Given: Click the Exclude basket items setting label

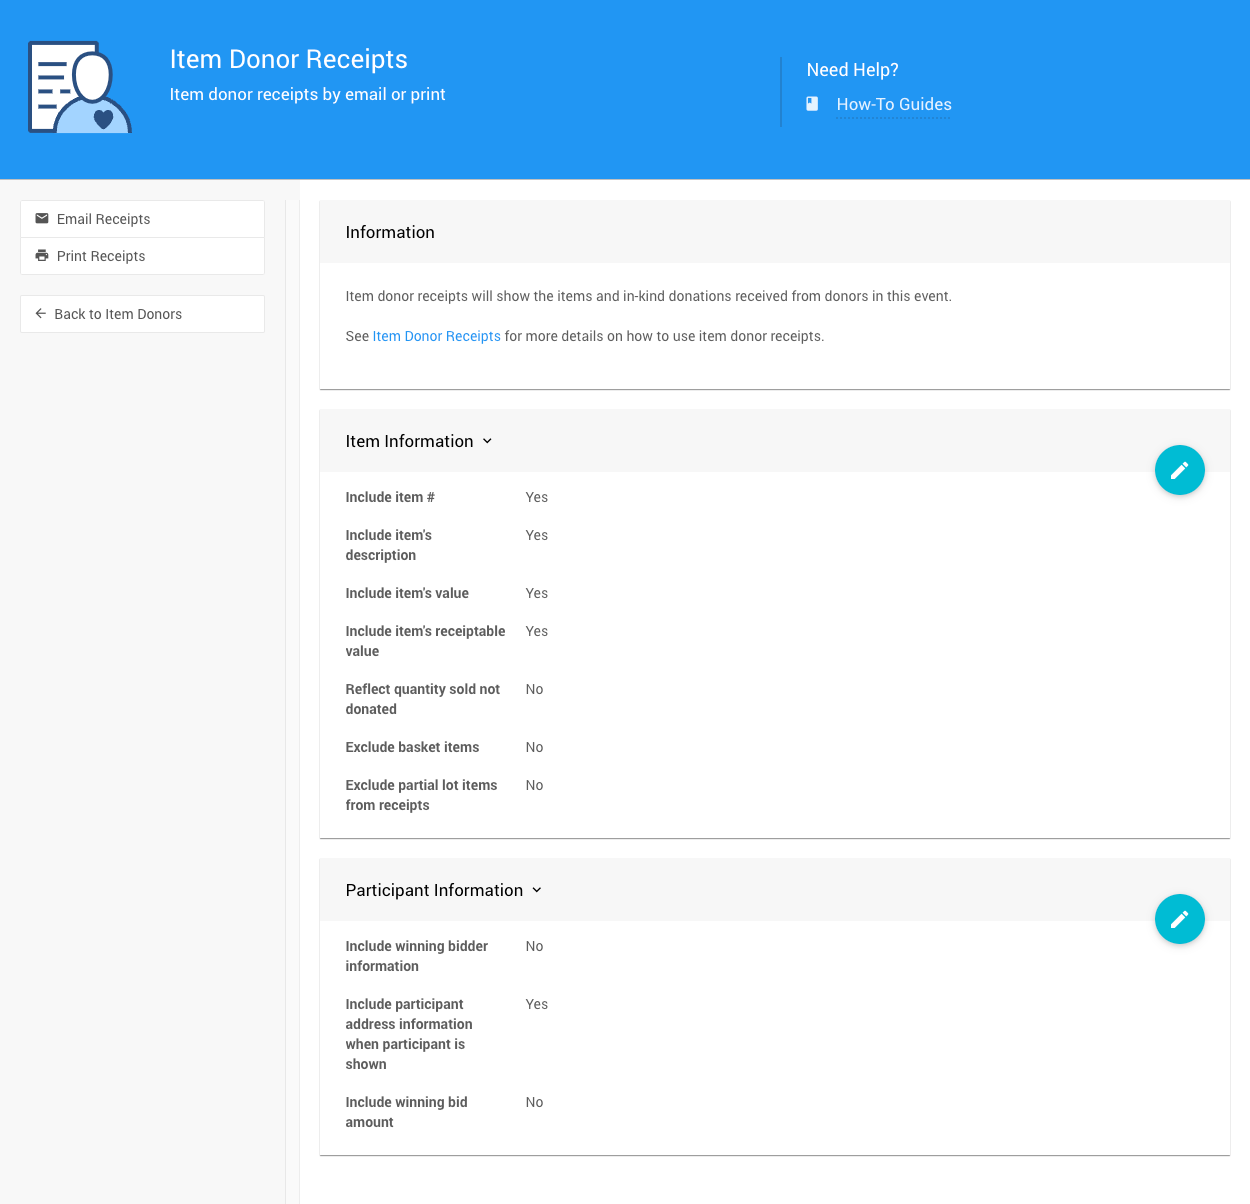Looking at the screenshot, I should (x=412, y=747).
